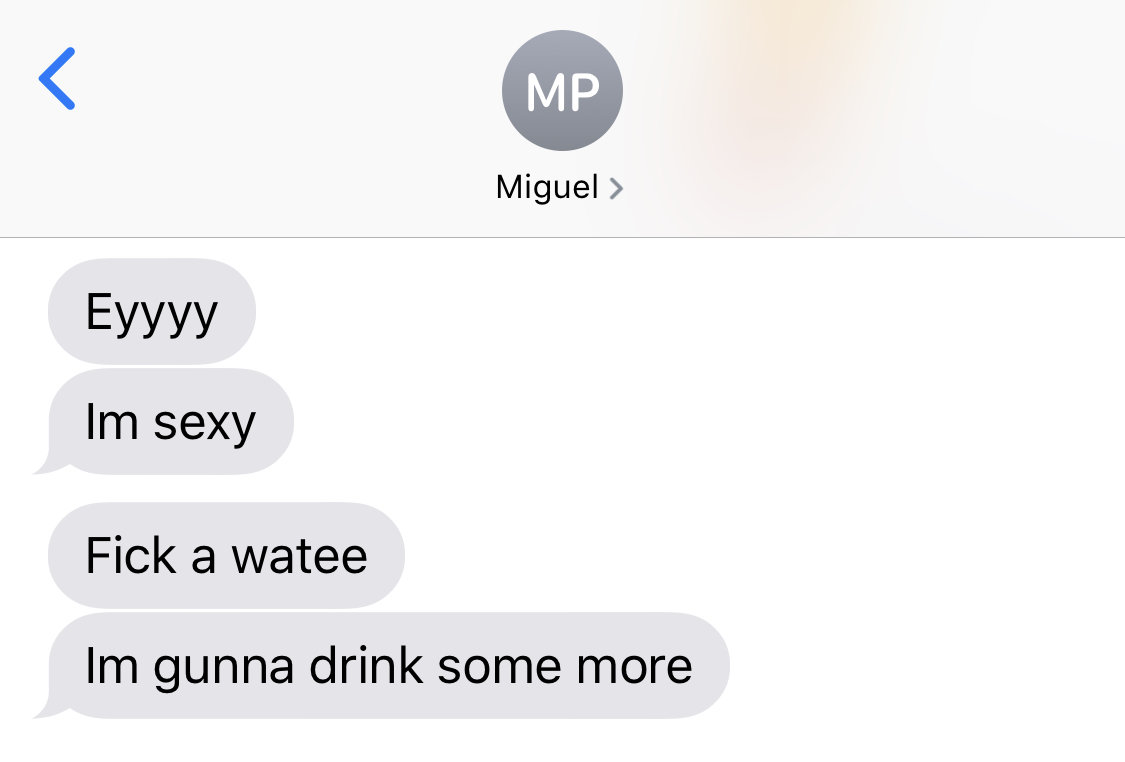Open contact details via Miguel name
This screenshot has height=762, width=1125.
pyautogui.click(x=547, y=187)
